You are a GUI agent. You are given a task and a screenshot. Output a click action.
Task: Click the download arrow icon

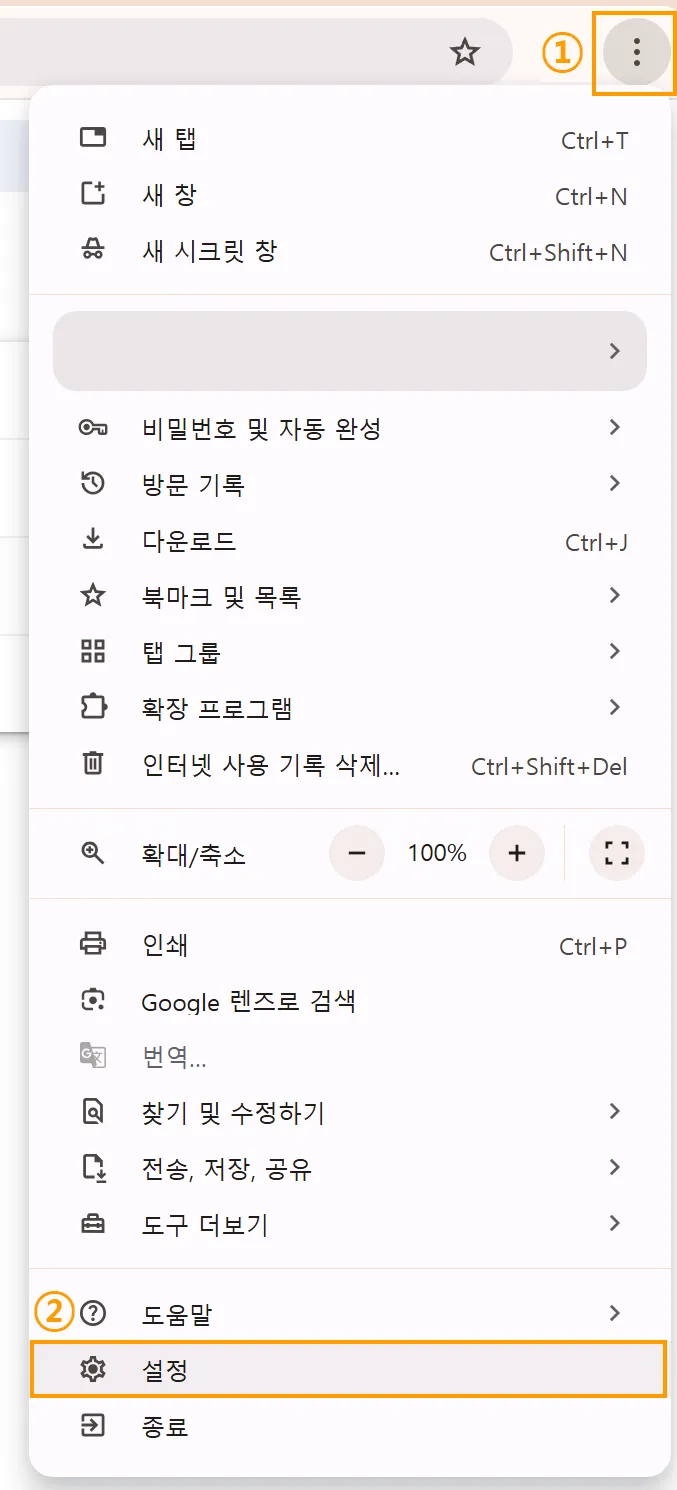coord(92,541)
